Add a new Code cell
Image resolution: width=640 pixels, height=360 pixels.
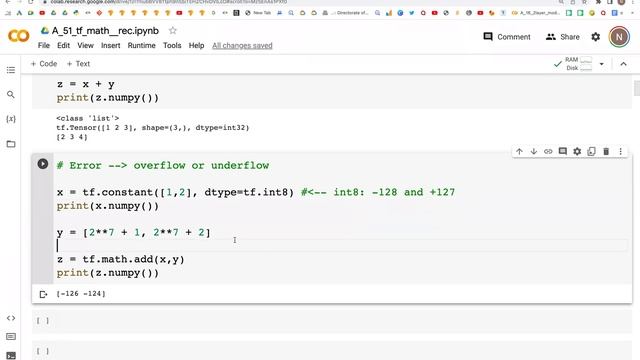[x=44, y=64]
